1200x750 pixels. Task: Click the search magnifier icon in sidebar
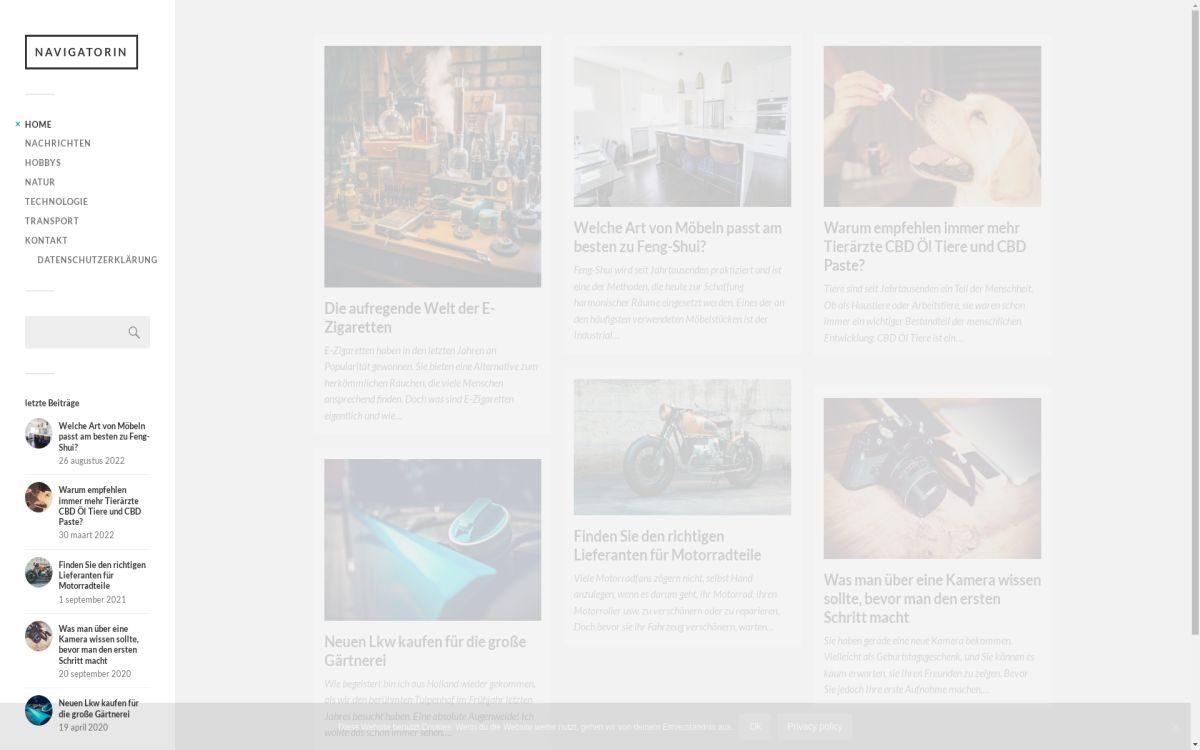[x=134, y=333]
